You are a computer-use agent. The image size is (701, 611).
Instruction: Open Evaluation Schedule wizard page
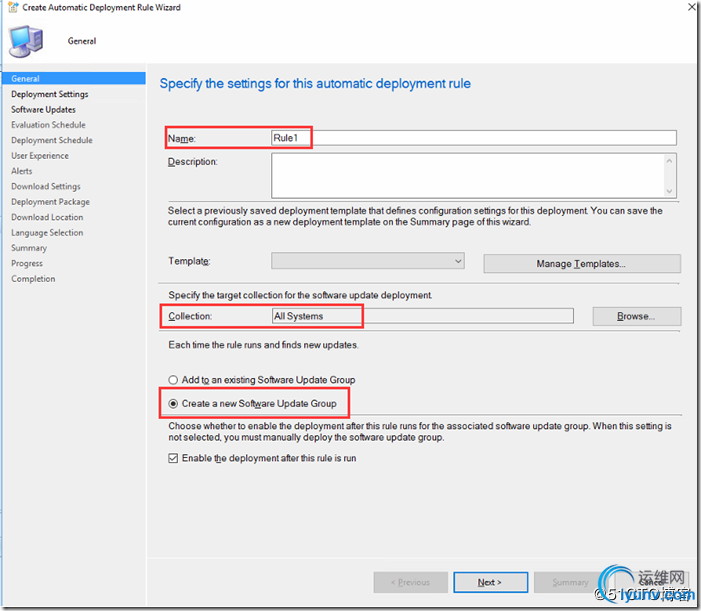tap(48, 125)
